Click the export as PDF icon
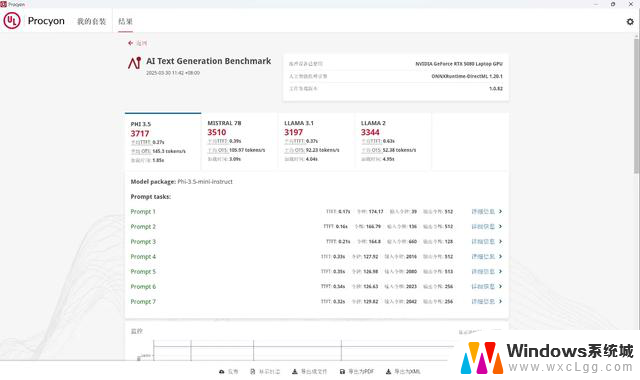The width and height of the screenshot is (640, 380). point(342,371)
